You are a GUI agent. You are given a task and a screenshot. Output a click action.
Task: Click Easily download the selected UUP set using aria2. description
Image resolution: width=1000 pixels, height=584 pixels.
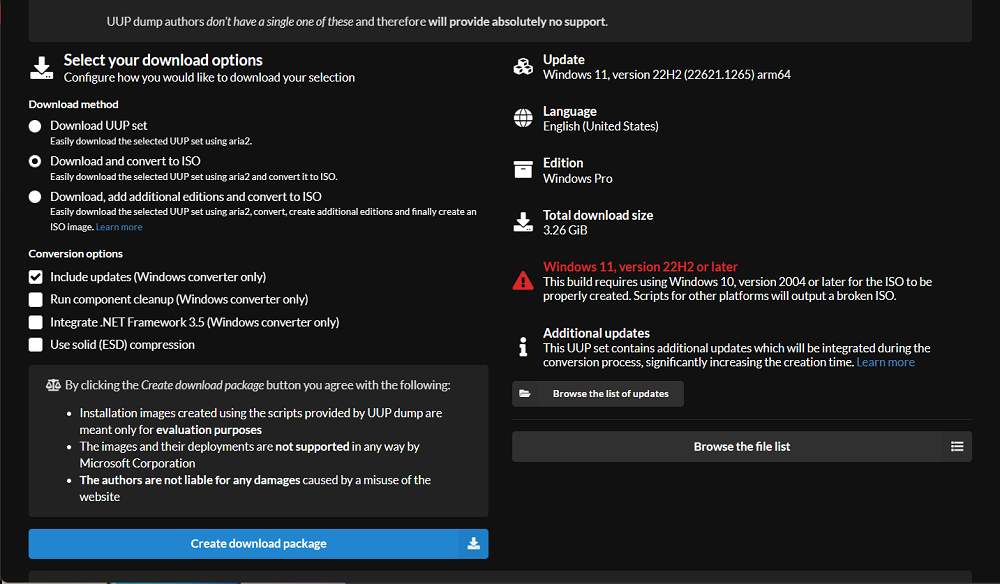(x=151, y=141)
